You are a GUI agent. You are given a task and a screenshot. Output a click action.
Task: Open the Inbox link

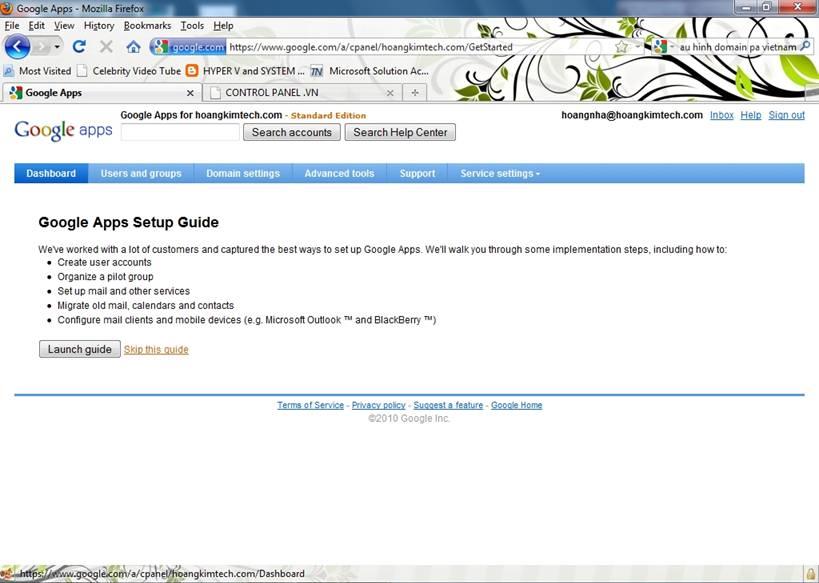[722, 115]
